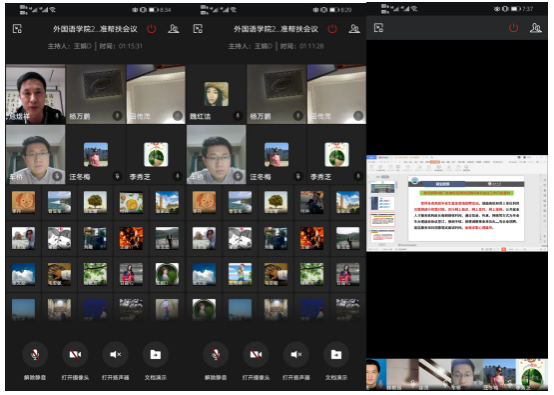Viewport: 554px width, 395px height.
Task: Select 魏红洁 avatar tile in the middle screen
Action: [216, 94]
